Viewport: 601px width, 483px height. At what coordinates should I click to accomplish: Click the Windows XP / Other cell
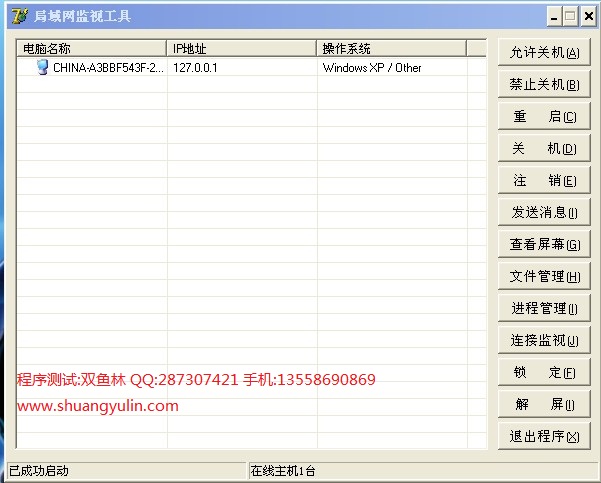tap(372, 68)
